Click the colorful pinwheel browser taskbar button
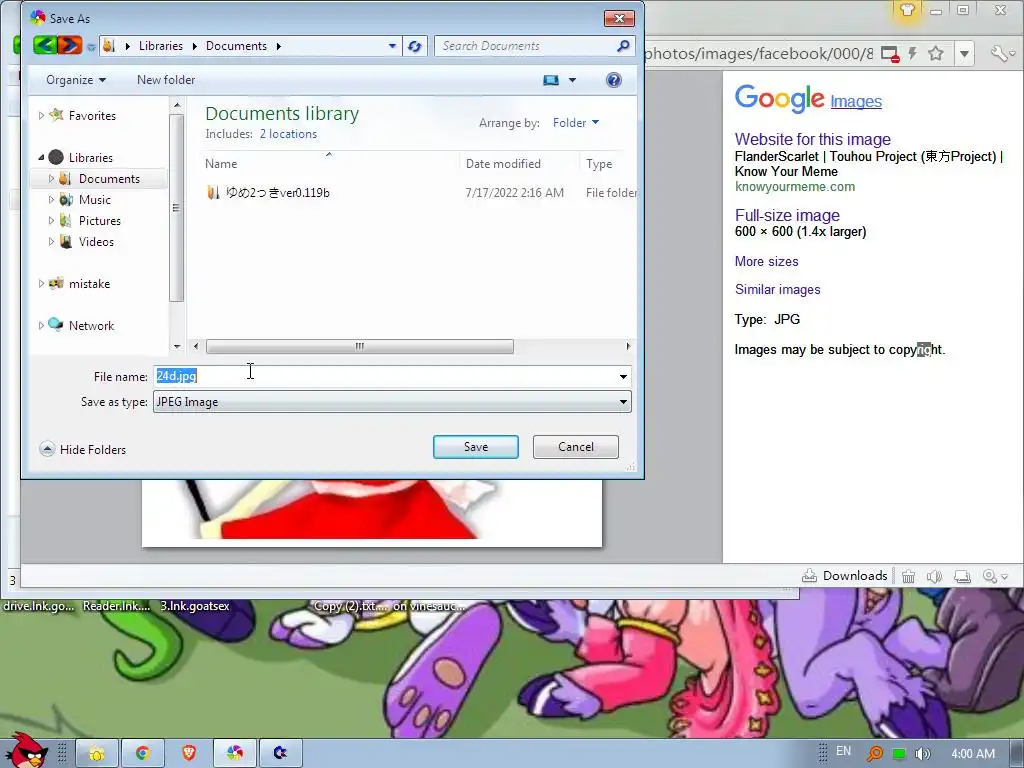The width and height of the screenshot is (1024, 768). point(235,754)
